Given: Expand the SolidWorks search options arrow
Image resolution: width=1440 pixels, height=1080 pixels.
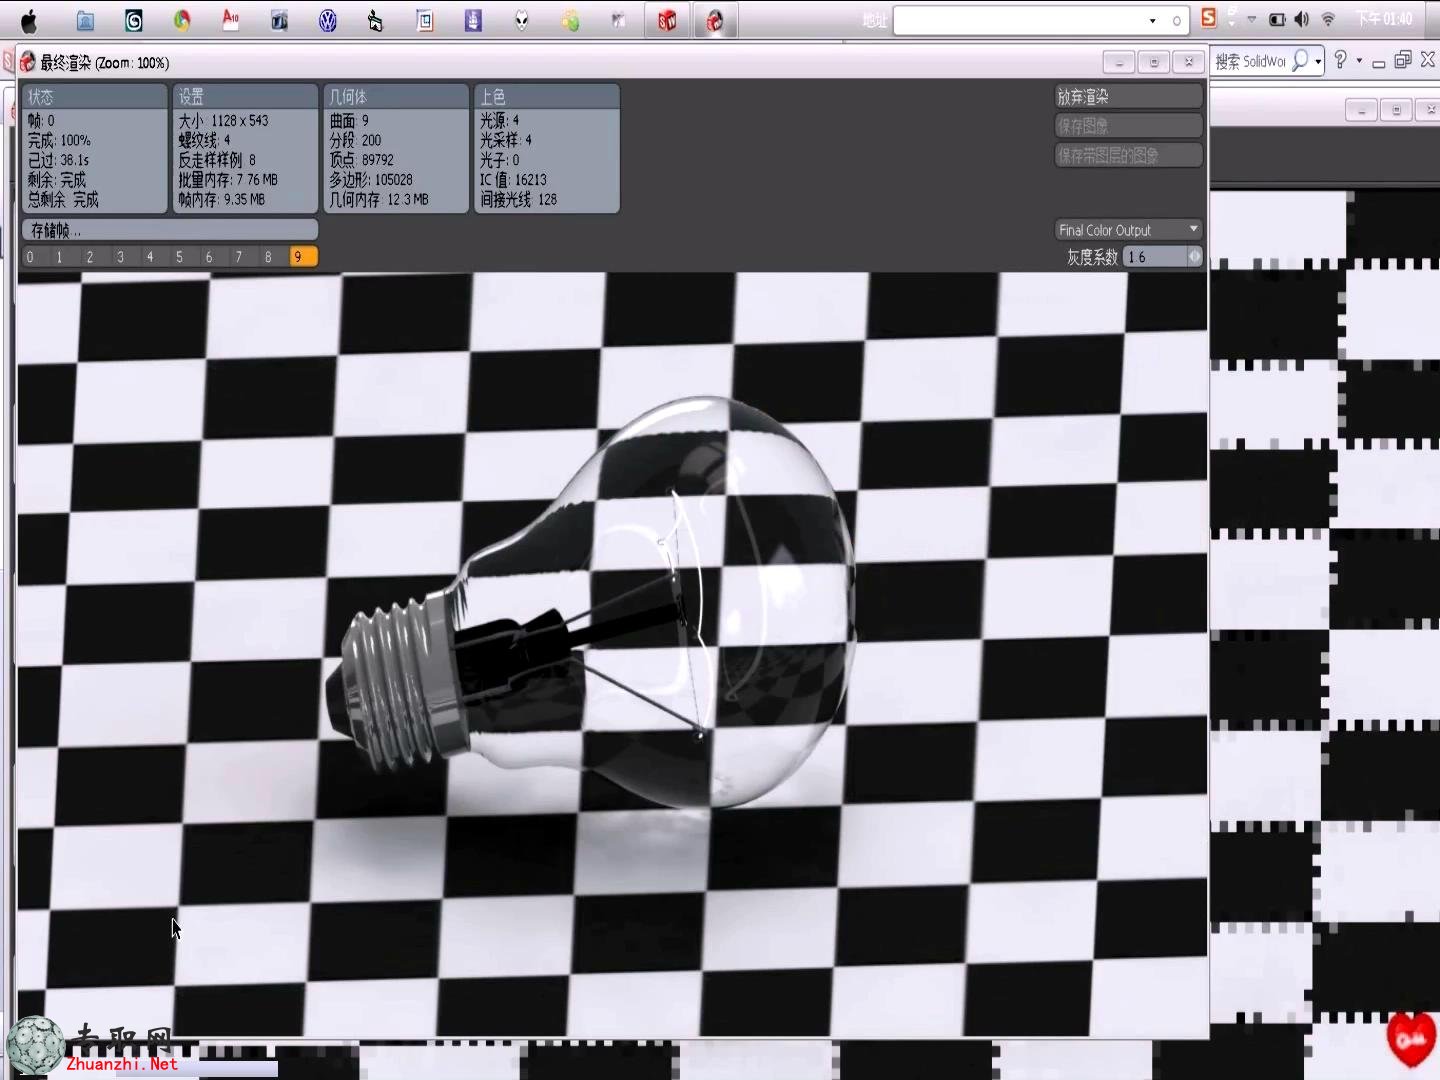Looking at the screenshot, I should click(x=1318, y=62).
